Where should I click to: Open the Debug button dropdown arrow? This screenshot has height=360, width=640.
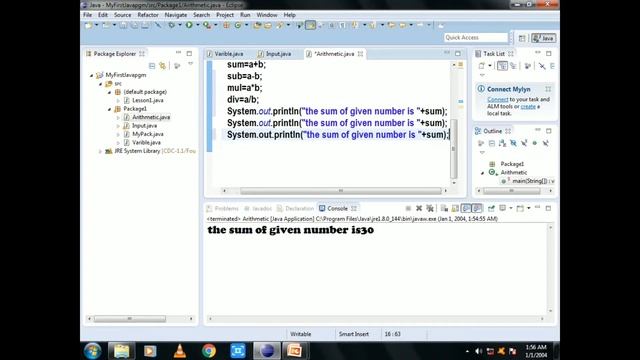coord(180,25)
